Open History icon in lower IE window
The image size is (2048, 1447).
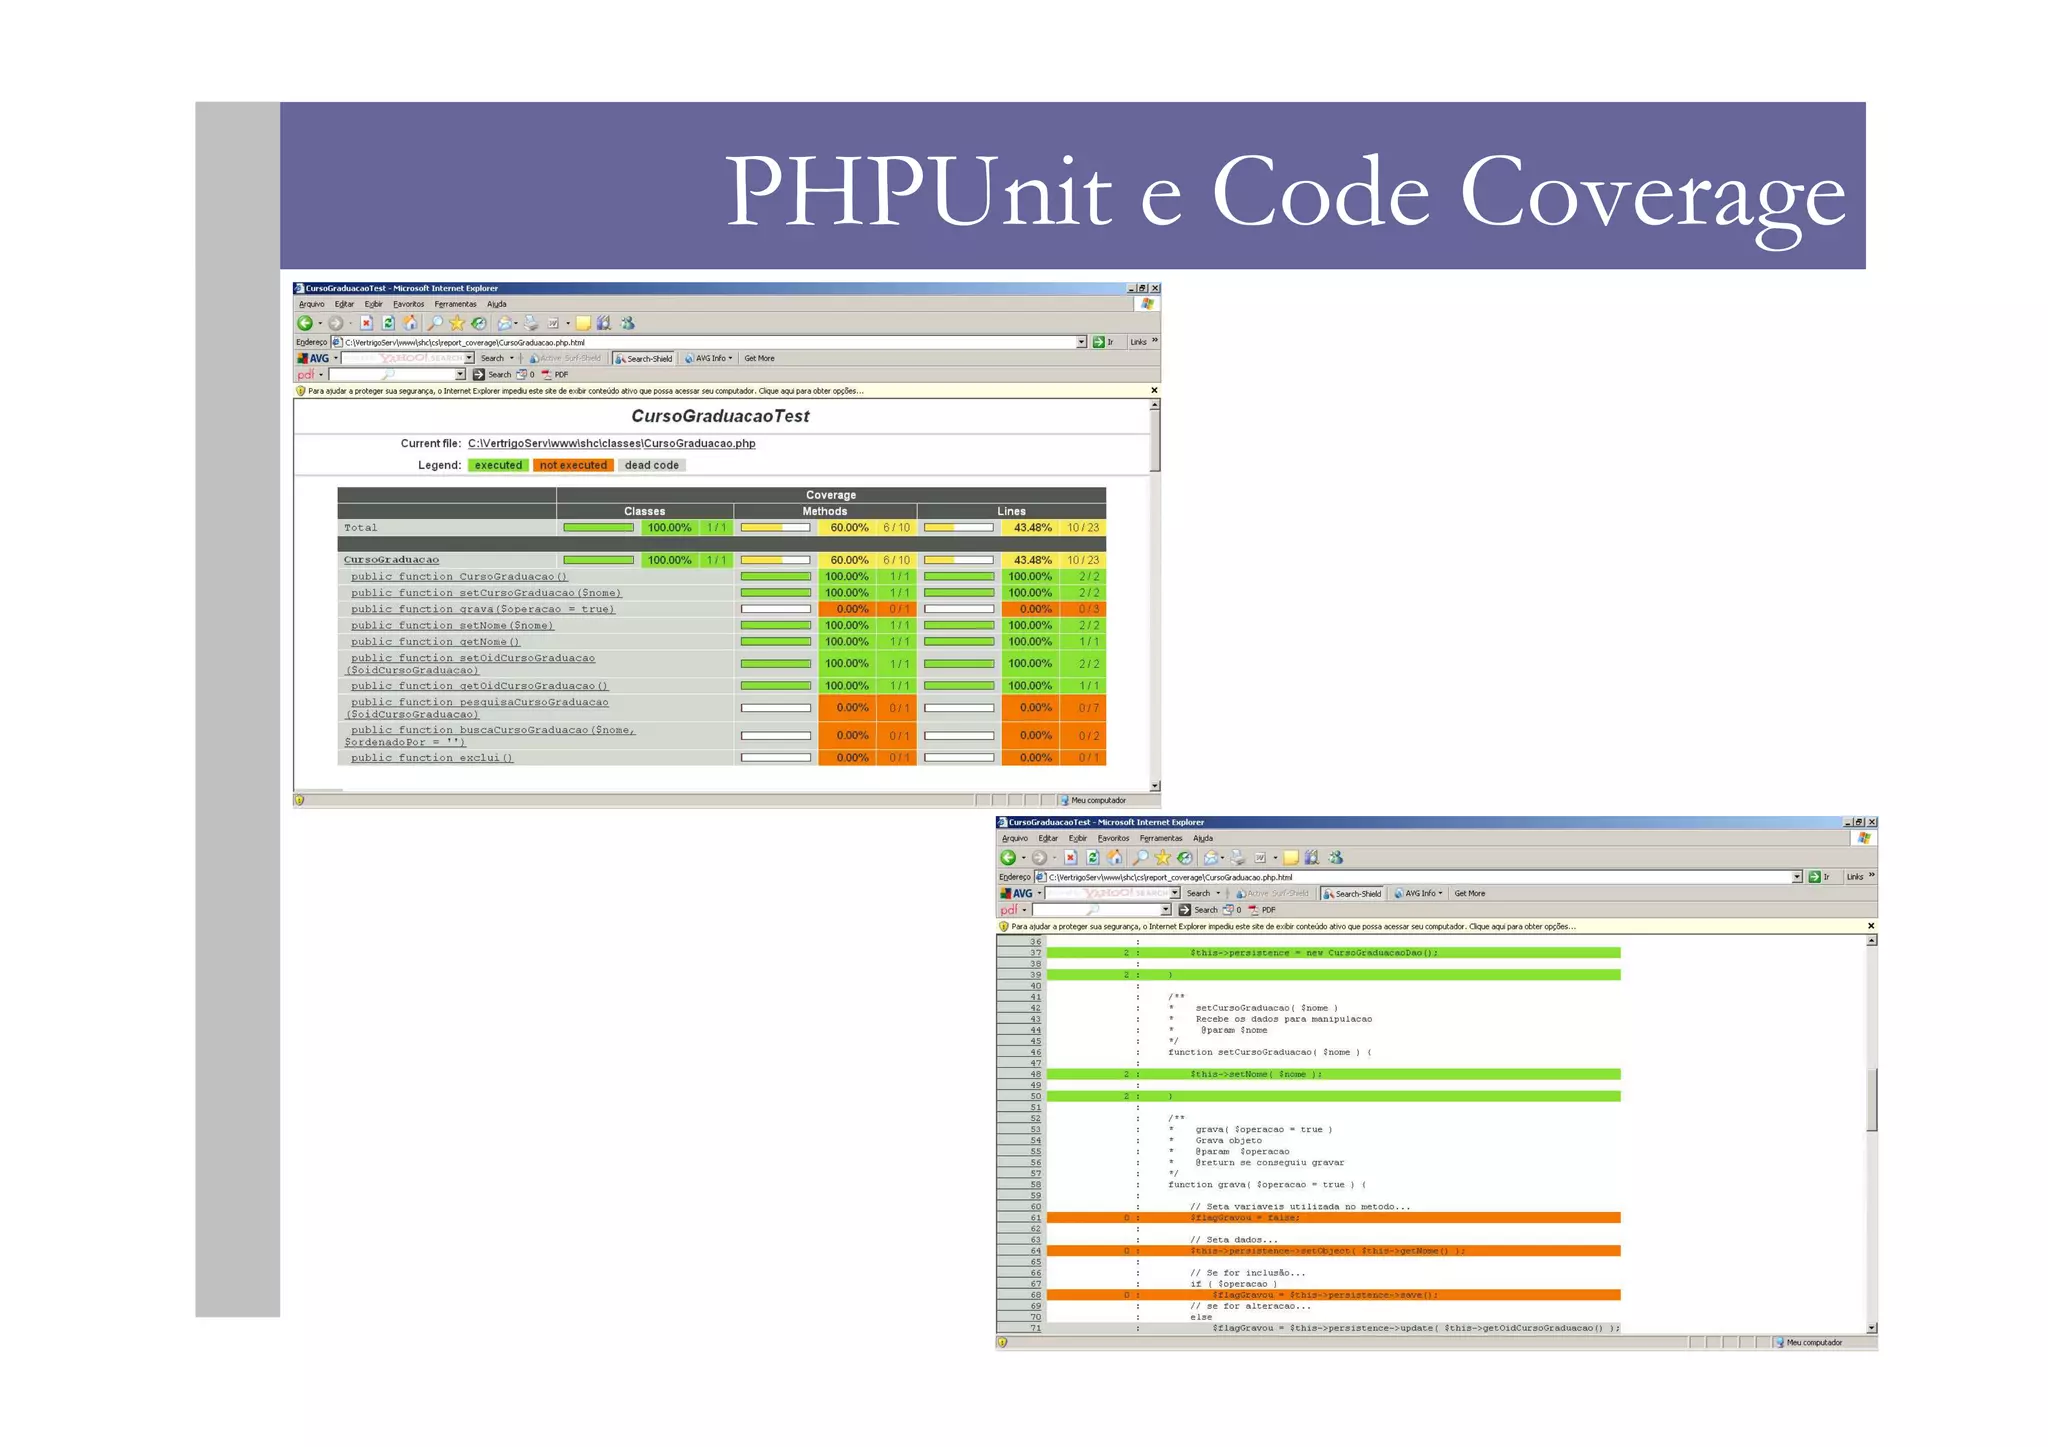click(1185, 858)
